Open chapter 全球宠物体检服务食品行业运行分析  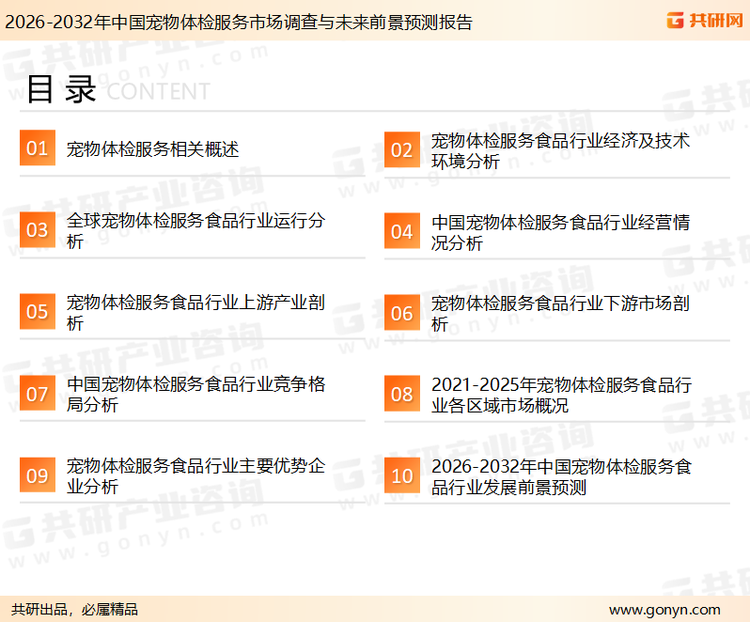(196, 231)
